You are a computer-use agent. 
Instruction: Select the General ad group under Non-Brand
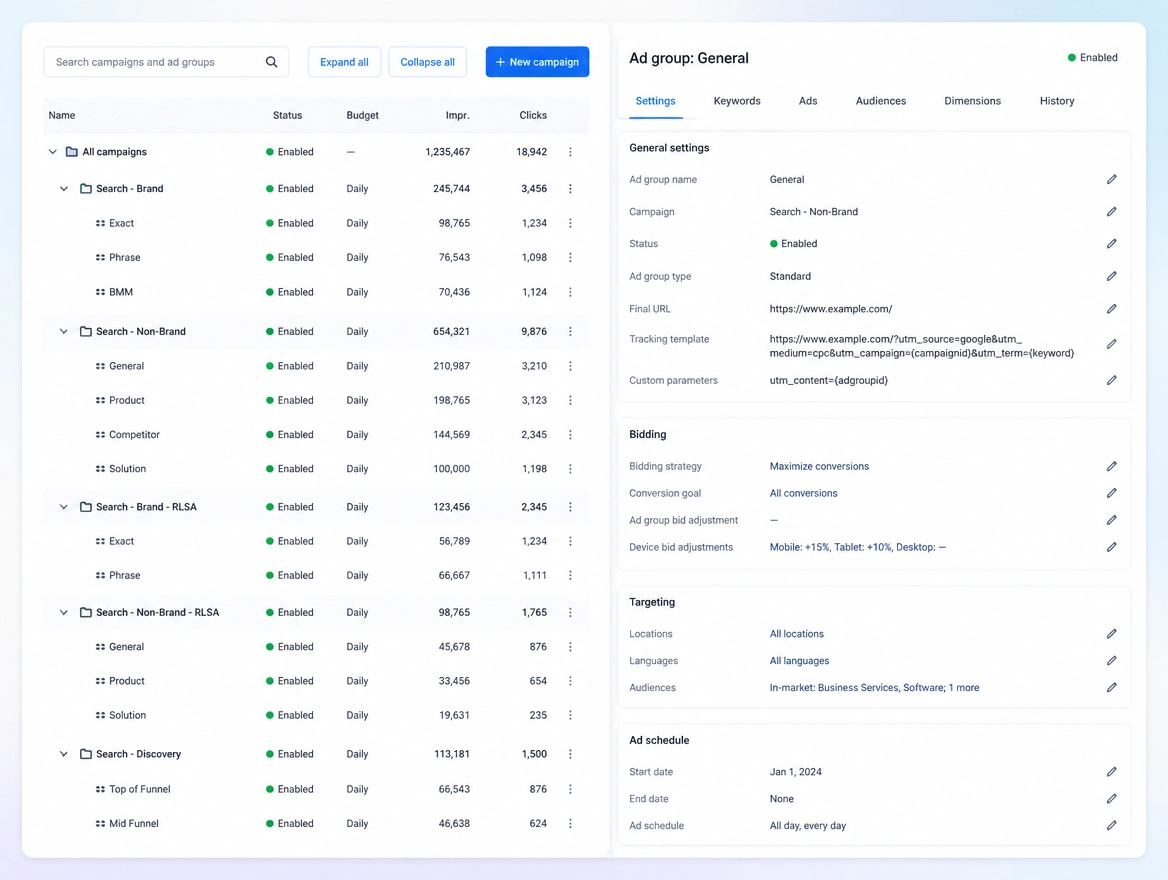[316, 366]
